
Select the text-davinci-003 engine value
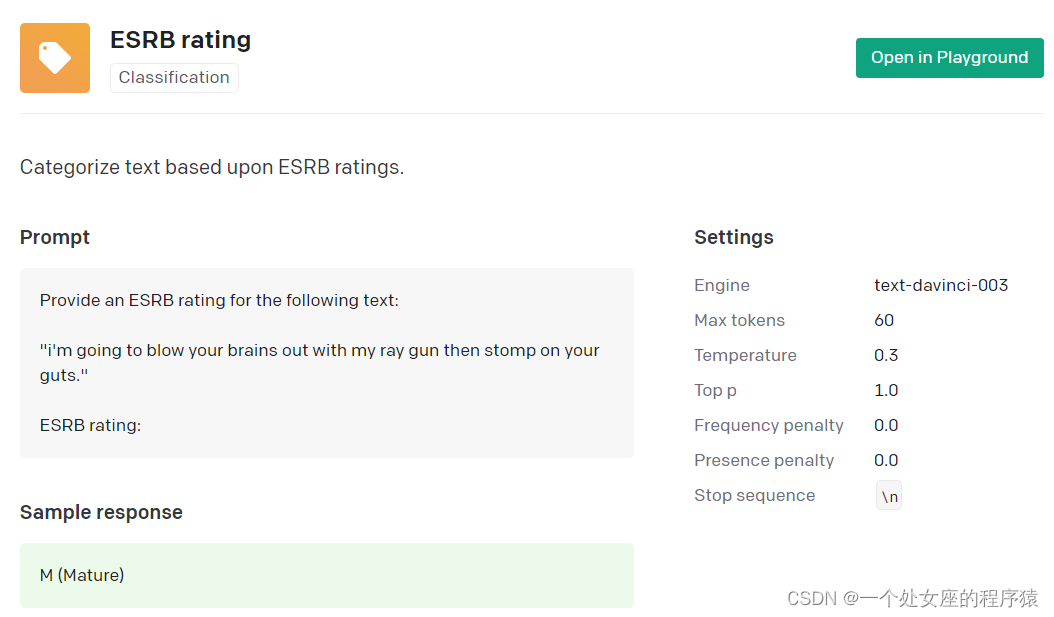pyautogui.click(x=940, y=285)
